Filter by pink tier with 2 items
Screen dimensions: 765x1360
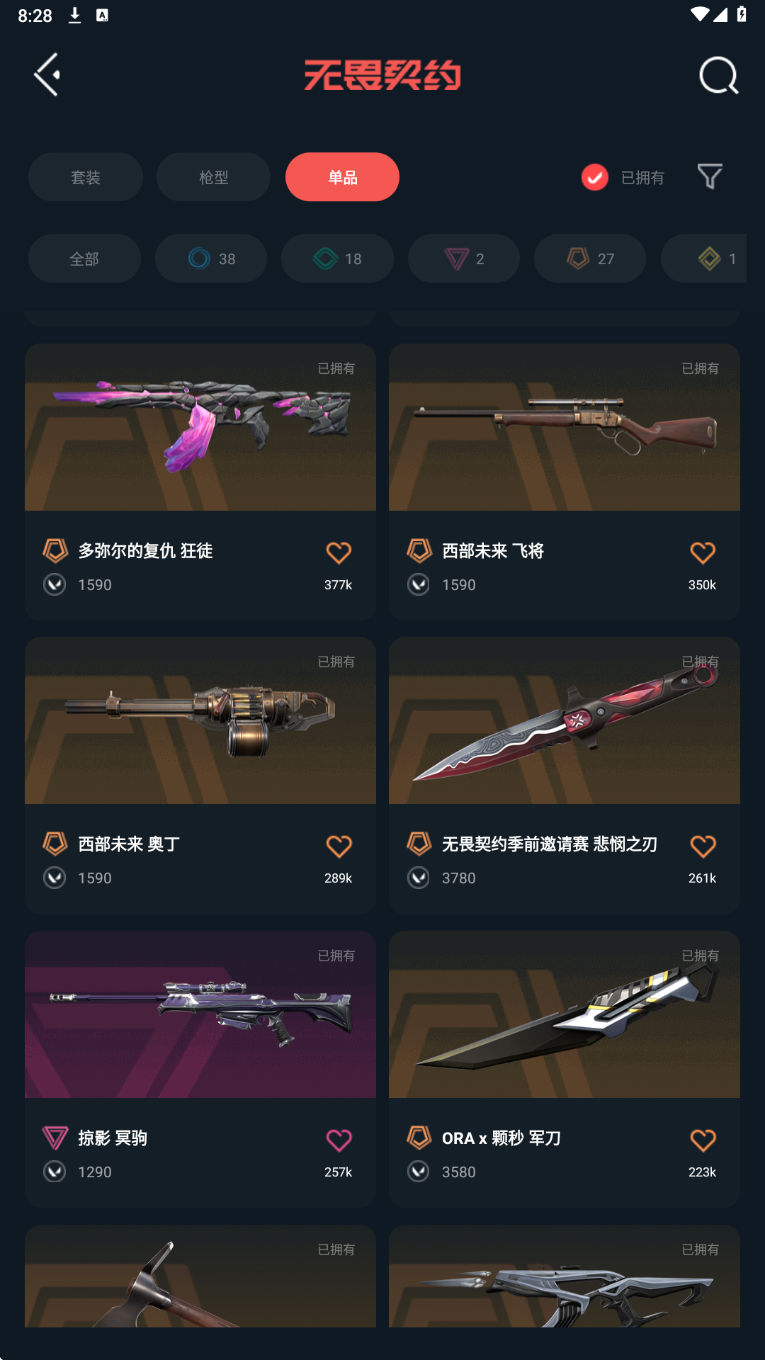coord(464,259)
